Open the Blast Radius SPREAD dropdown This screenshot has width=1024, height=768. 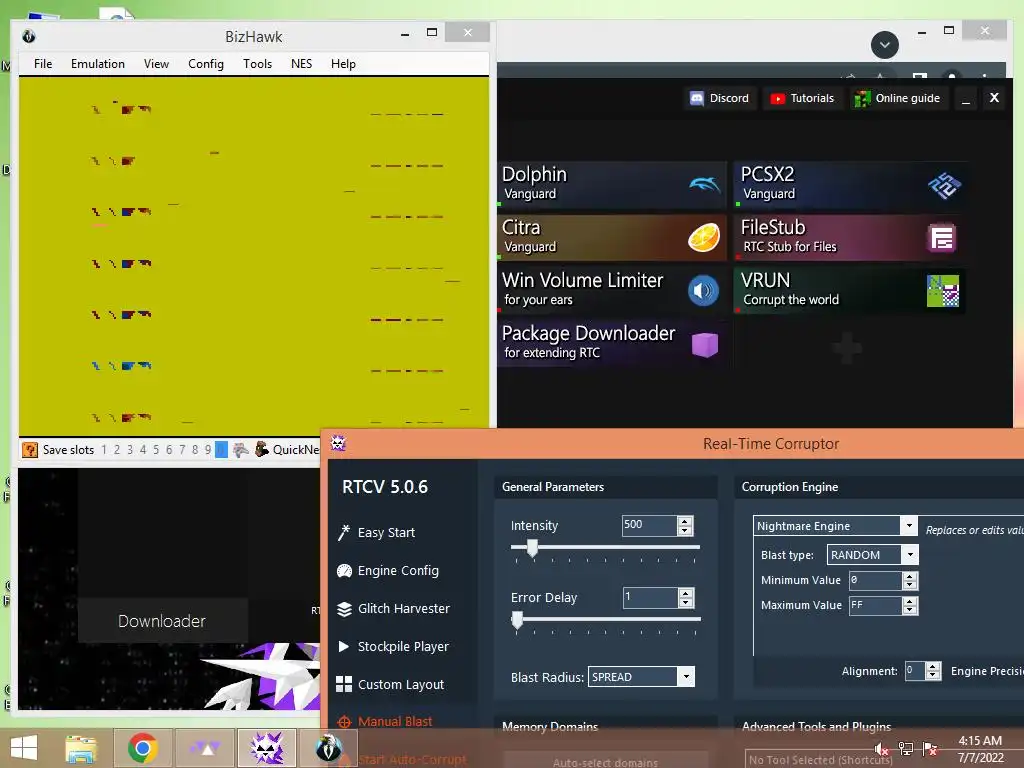pos(686,677)
